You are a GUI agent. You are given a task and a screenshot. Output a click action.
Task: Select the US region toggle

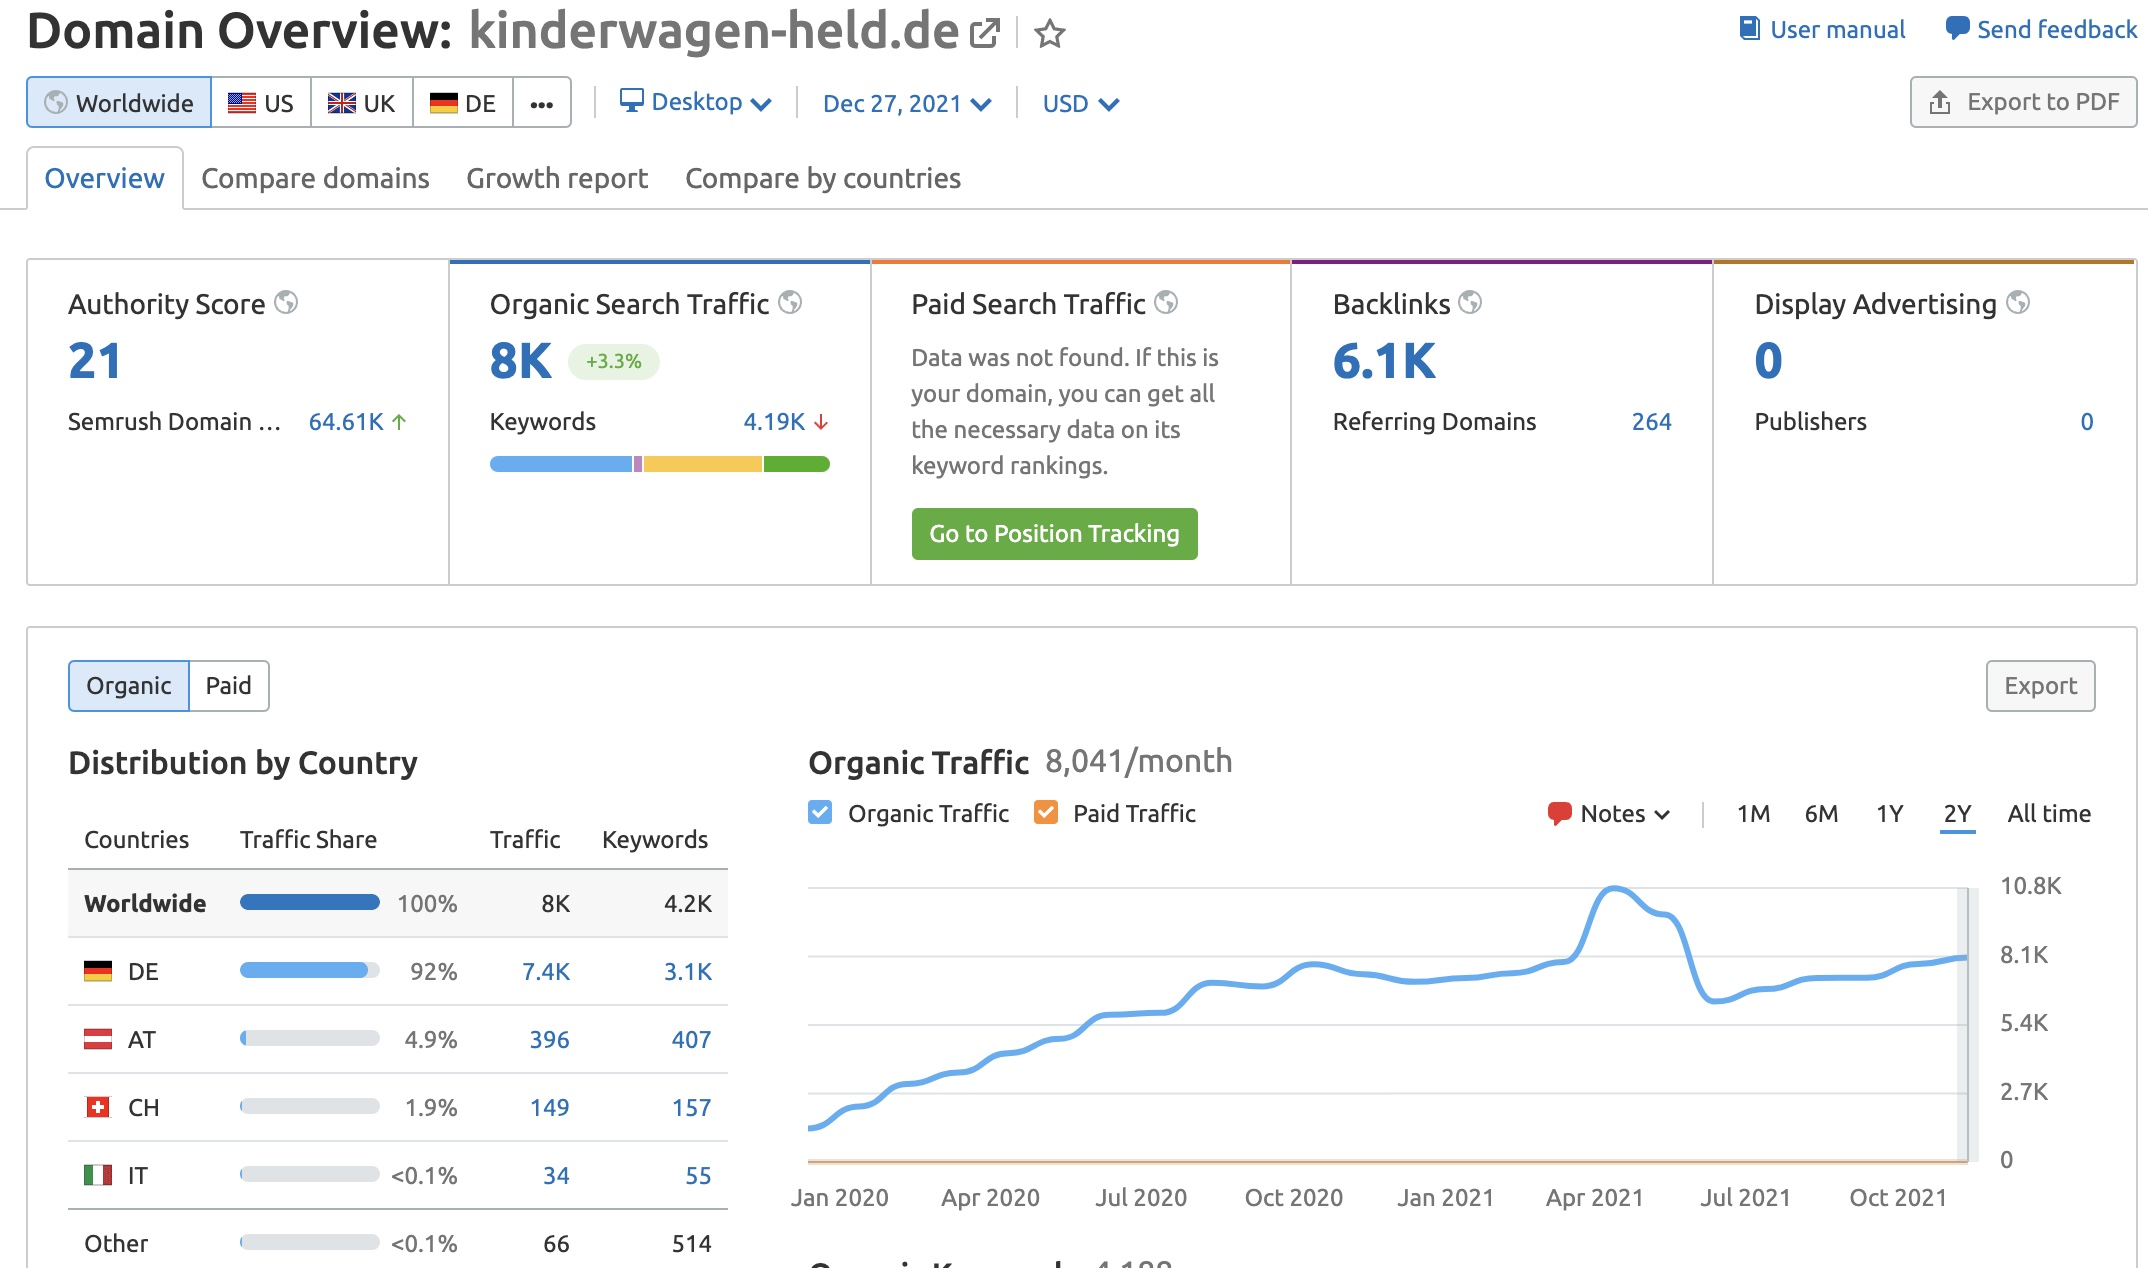coord(261,102)
